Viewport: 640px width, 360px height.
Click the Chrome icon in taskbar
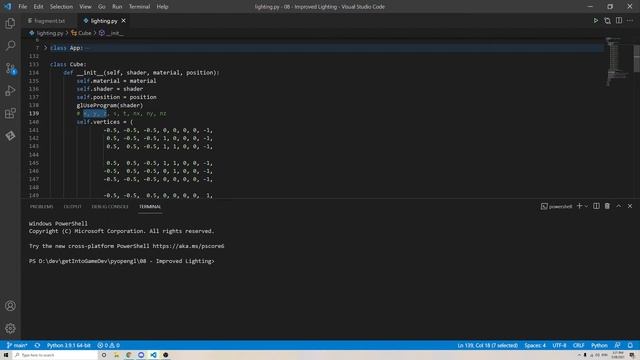pyautogui.click(x=129, y=355)
